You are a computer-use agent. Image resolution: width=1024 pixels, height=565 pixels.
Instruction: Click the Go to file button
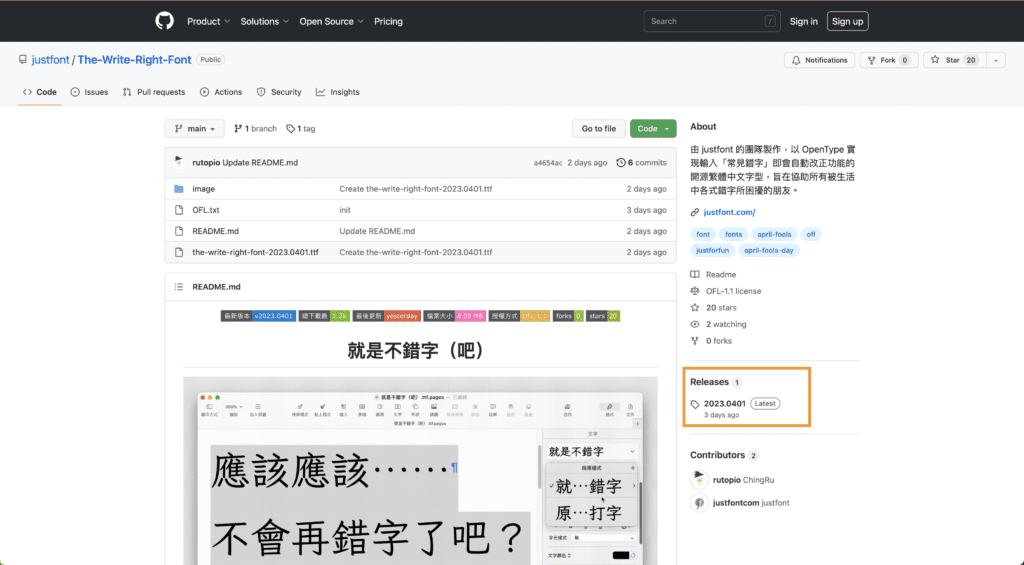599,129
